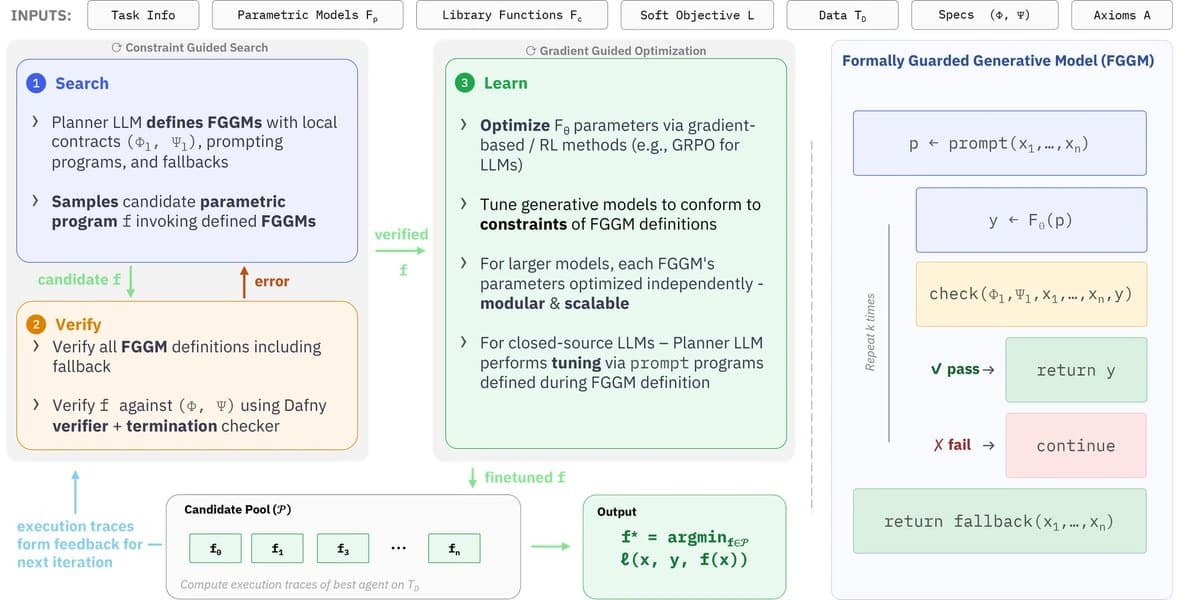Viewport: 1200px width, 600px height.
Task: Click the chevron before Optimize F parameters bullet
Action: [463, 126]
